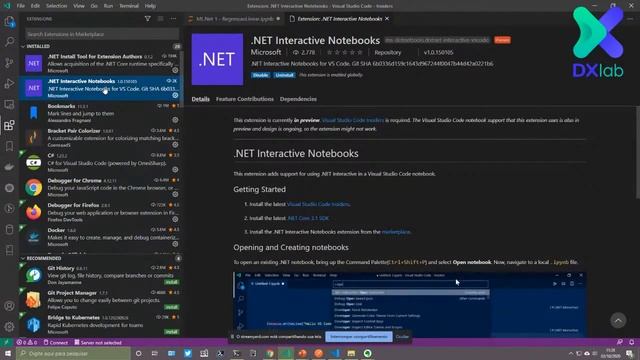640x360 pixels.
Task: Click the Disable button for the extension
Action: pos(260,75)
